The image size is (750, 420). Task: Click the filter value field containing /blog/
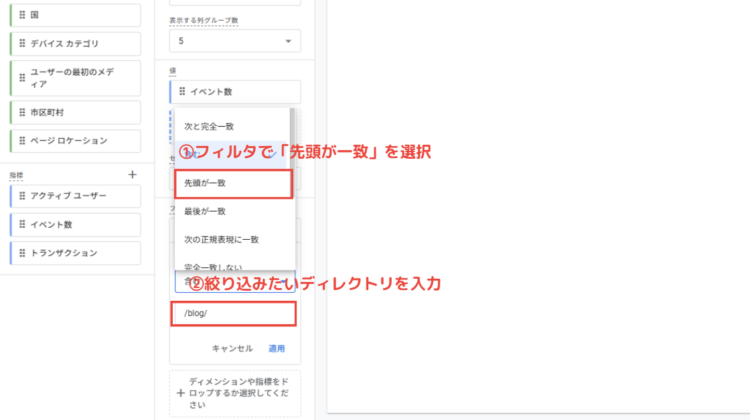coord(233,314)
